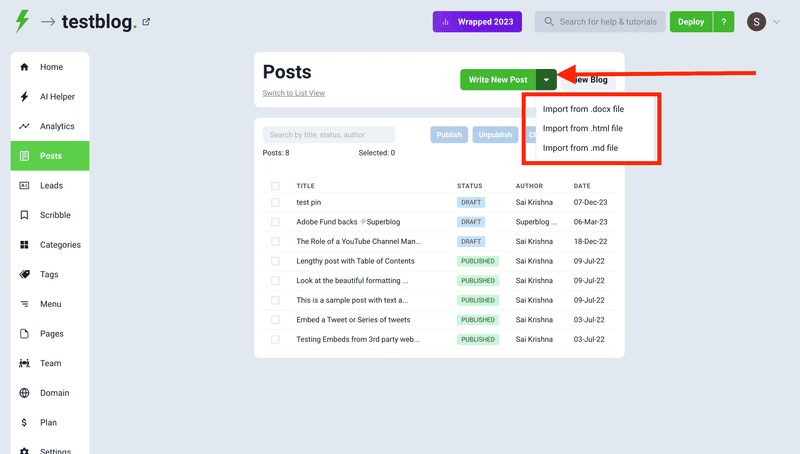Viewport: 800px width, 454px height.
Task: Click the Write New Post button
Action: 498,80
